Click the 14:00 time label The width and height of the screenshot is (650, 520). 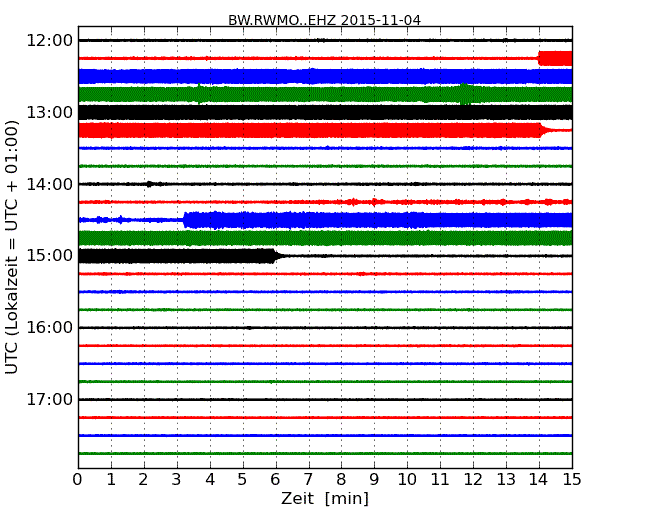[50, 184]
